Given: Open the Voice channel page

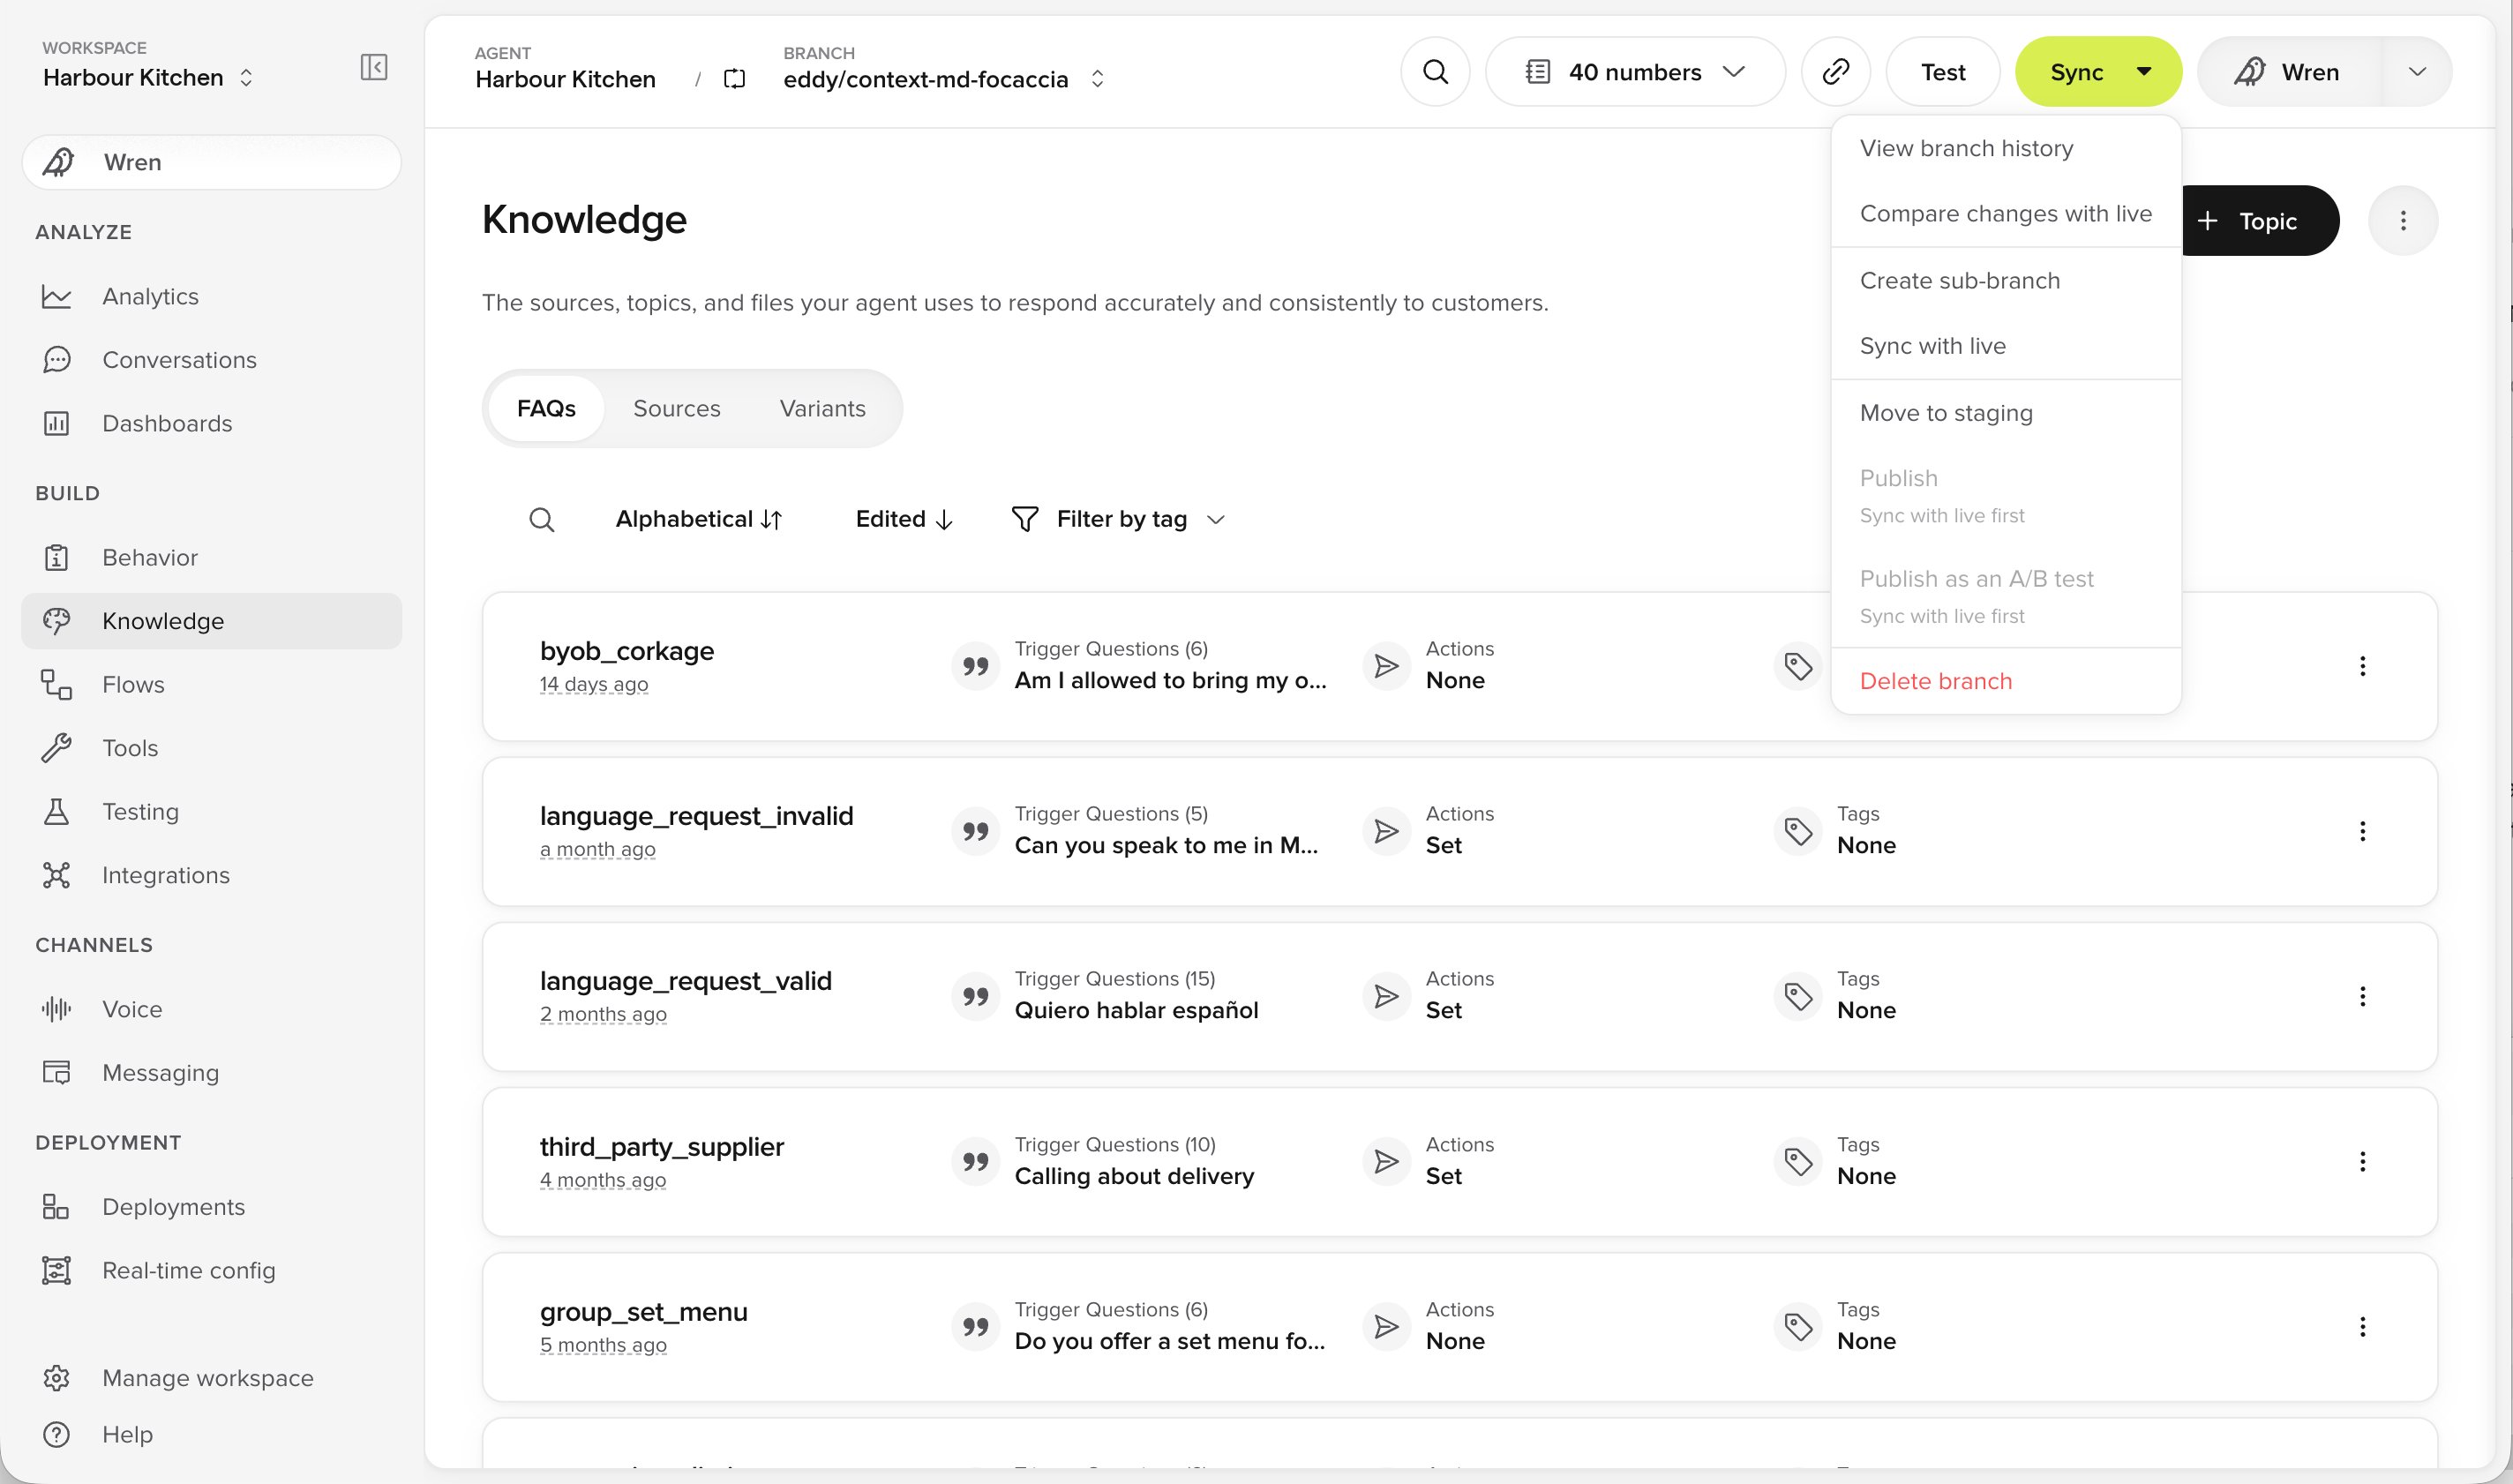Looking at the screenshot, I should tap(211, 1009).
